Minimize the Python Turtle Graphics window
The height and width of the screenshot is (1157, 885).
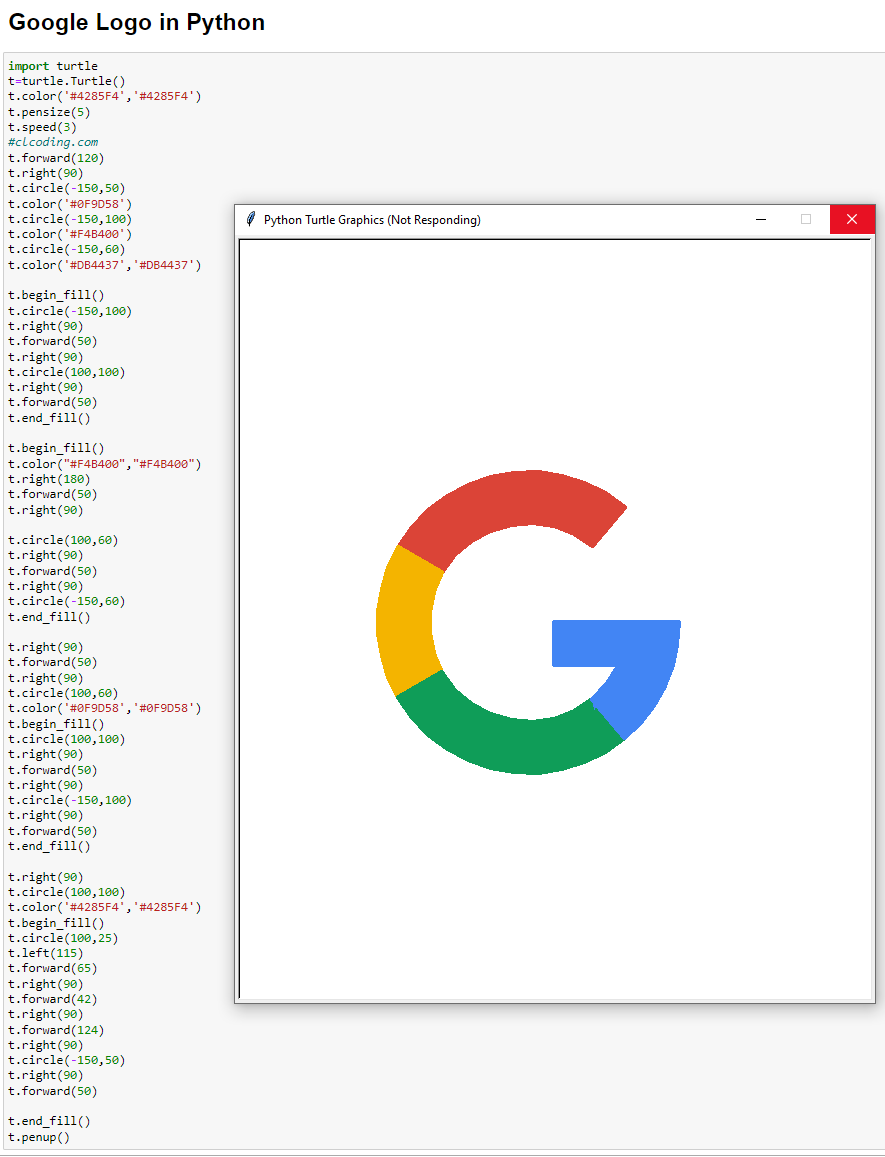761,219
